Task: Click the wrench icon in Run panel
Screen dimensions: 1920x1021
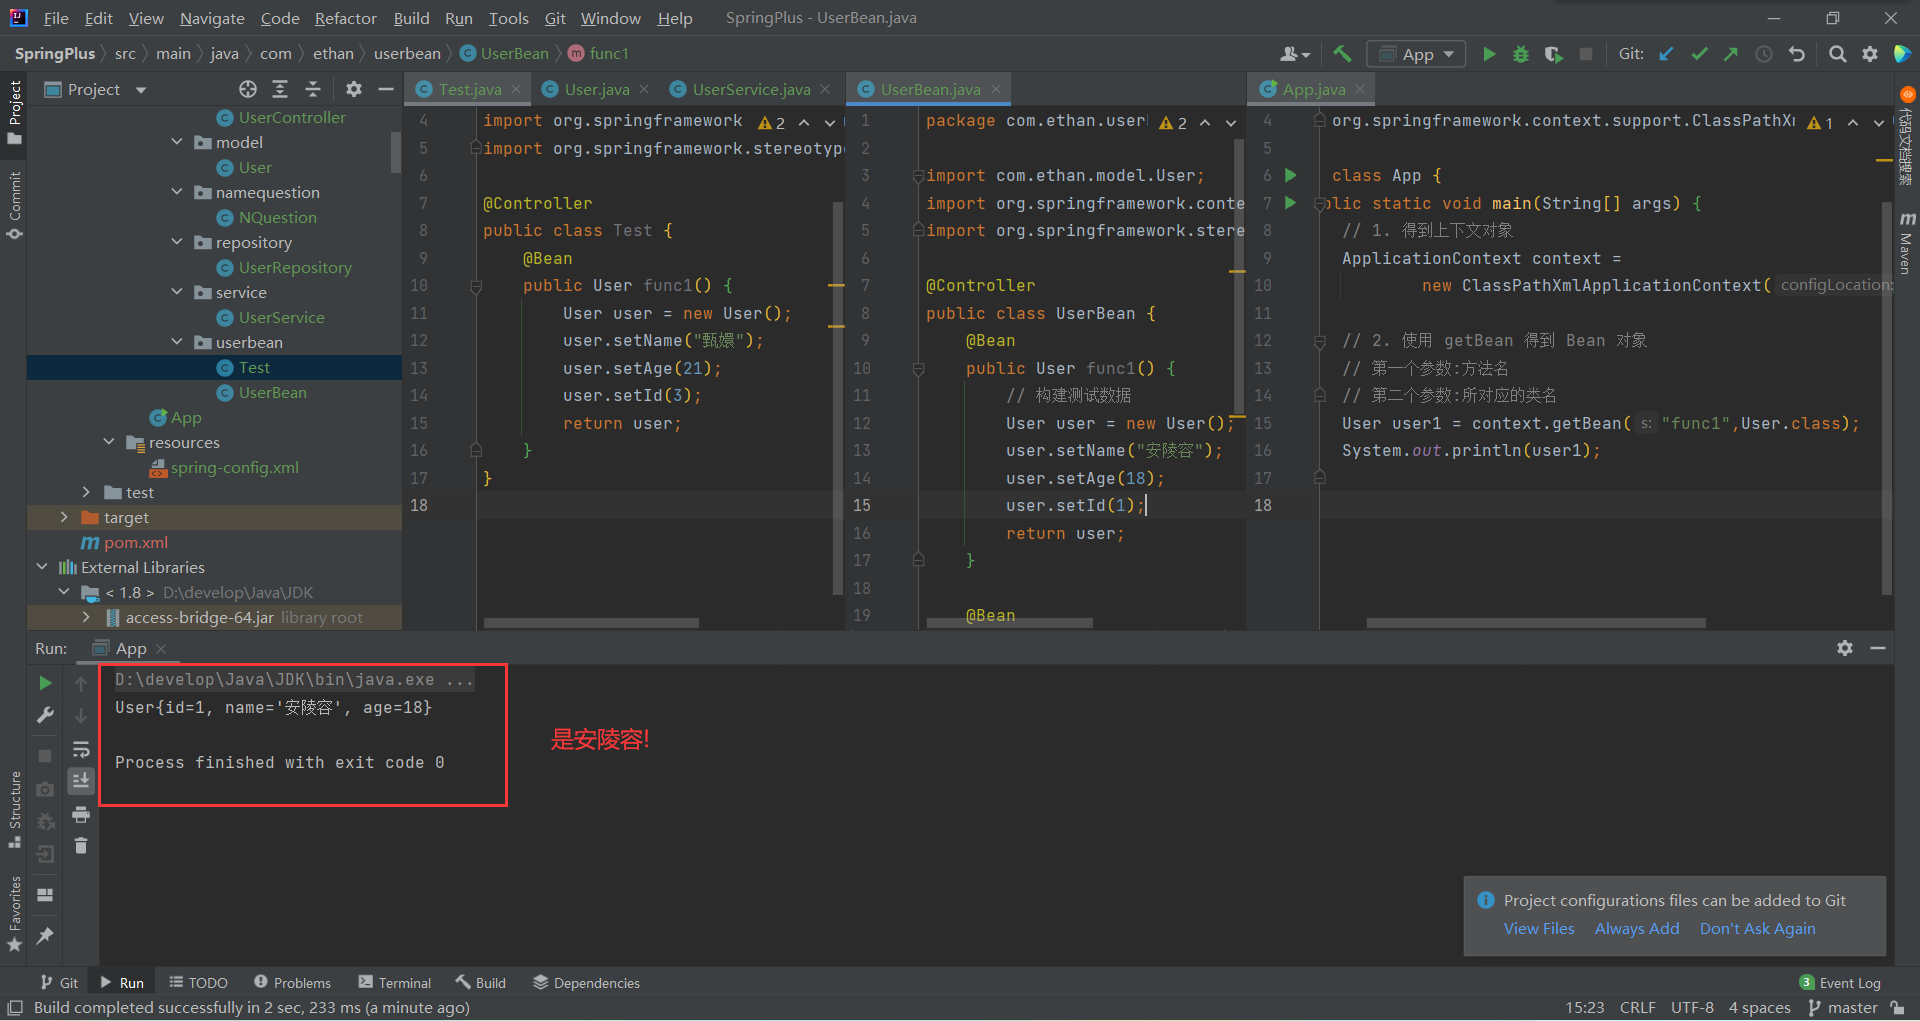Action: [x=45, y=715]
